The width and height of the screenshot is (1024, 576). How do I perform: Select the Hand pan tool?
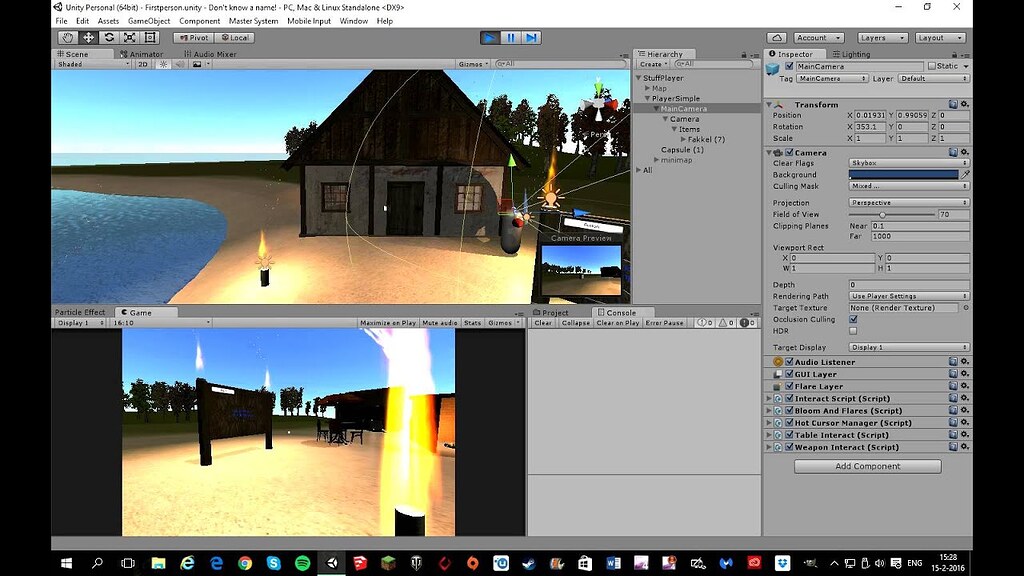67,38
